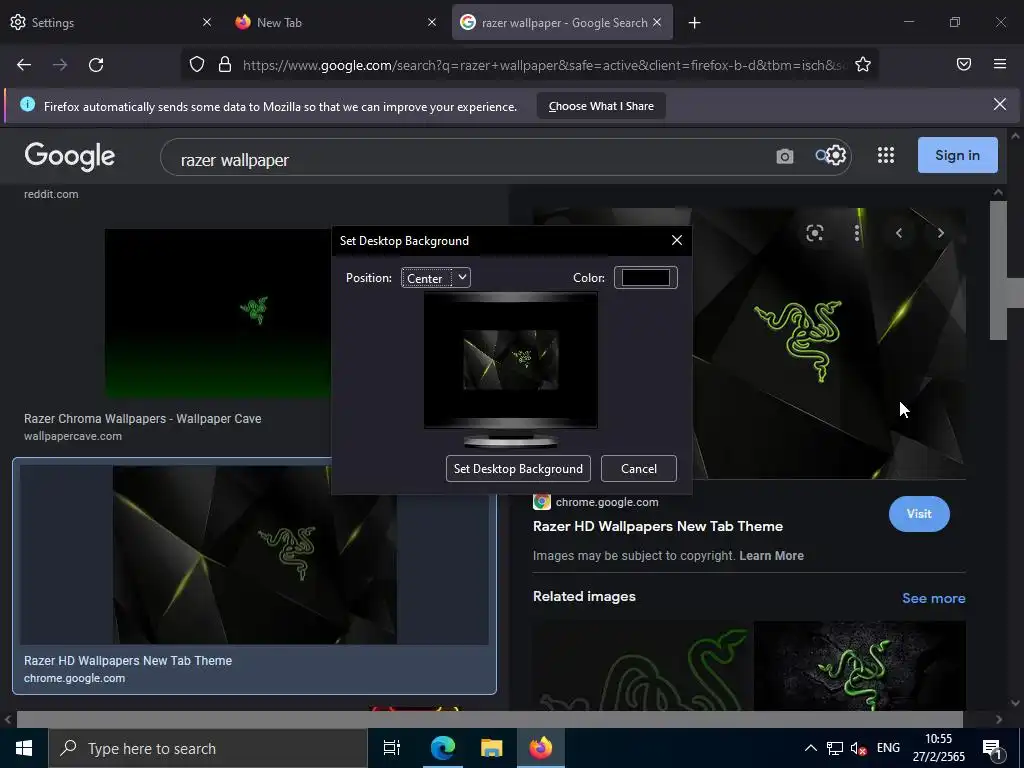Open the cracked-stone Razer related image
This screenshot has height=768, width=1024.
pos(859,665)
